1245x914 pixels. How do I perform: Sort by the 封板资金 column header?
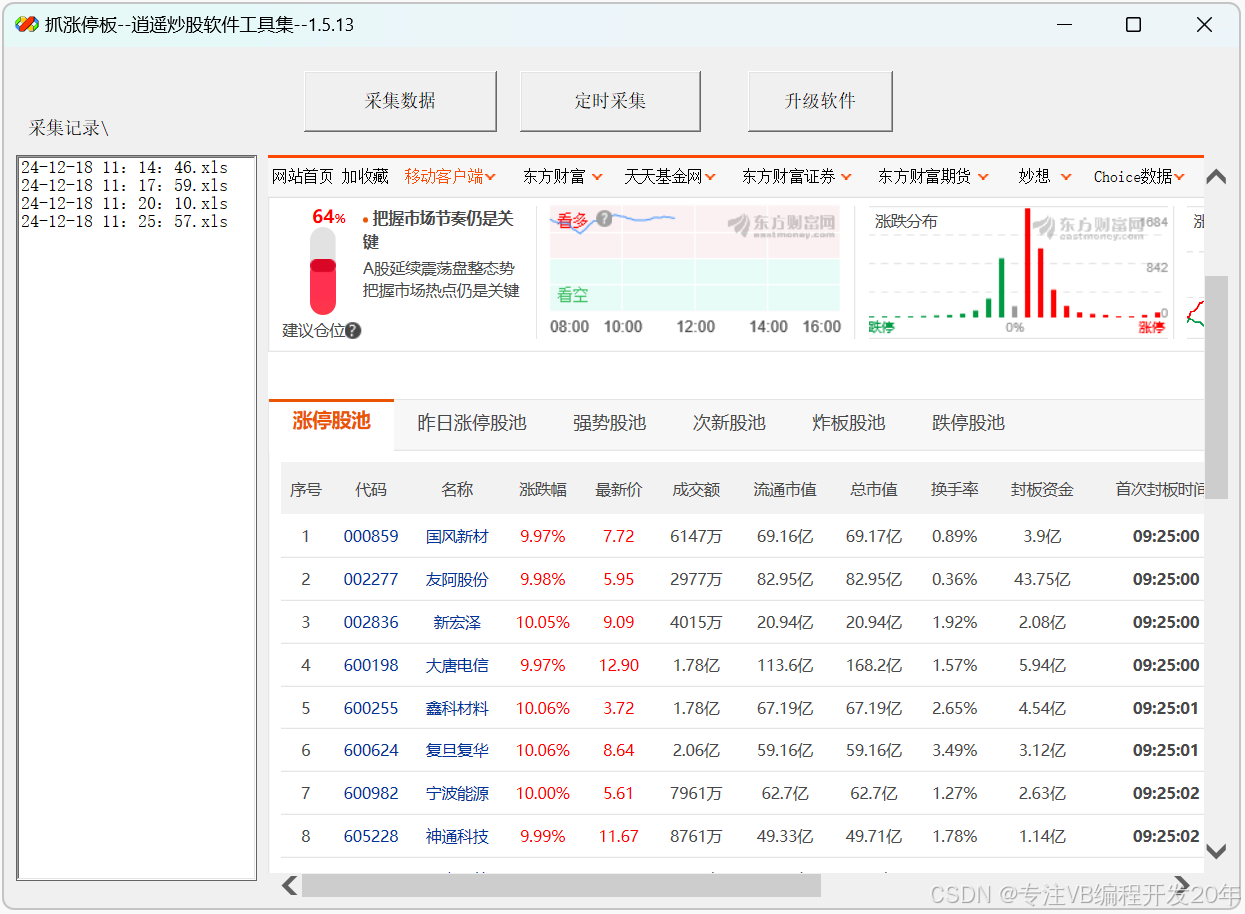[x=1042, y=490]
